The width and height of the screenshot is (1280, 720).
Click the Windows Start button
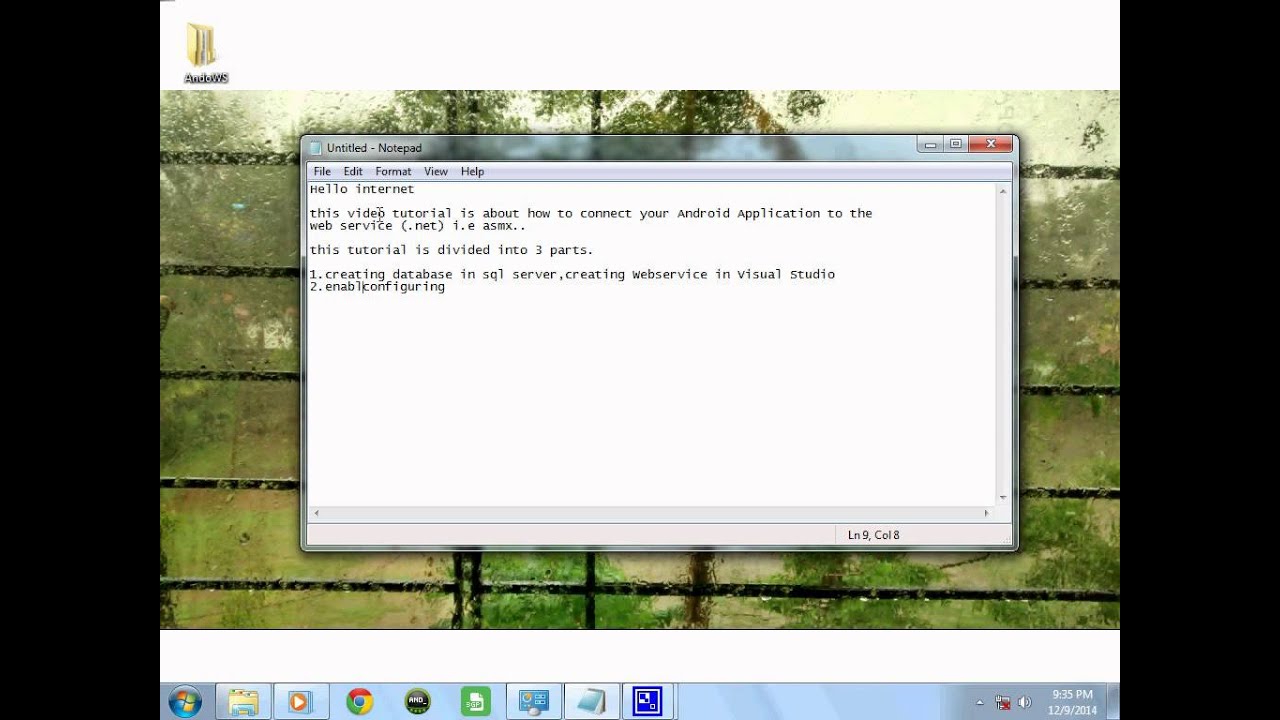[185, 702]
